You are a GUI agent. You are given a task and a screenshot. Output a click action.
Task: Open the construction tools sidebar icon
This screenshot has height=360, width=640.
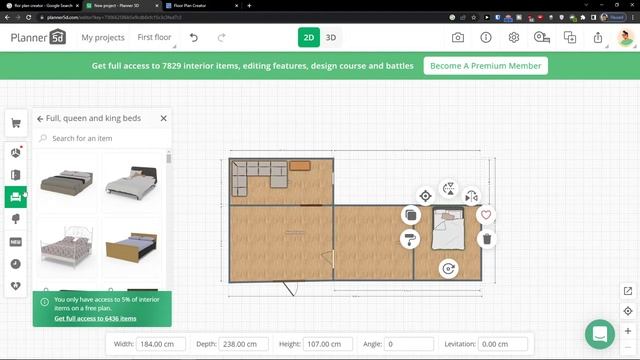click(x=16, y=153)
